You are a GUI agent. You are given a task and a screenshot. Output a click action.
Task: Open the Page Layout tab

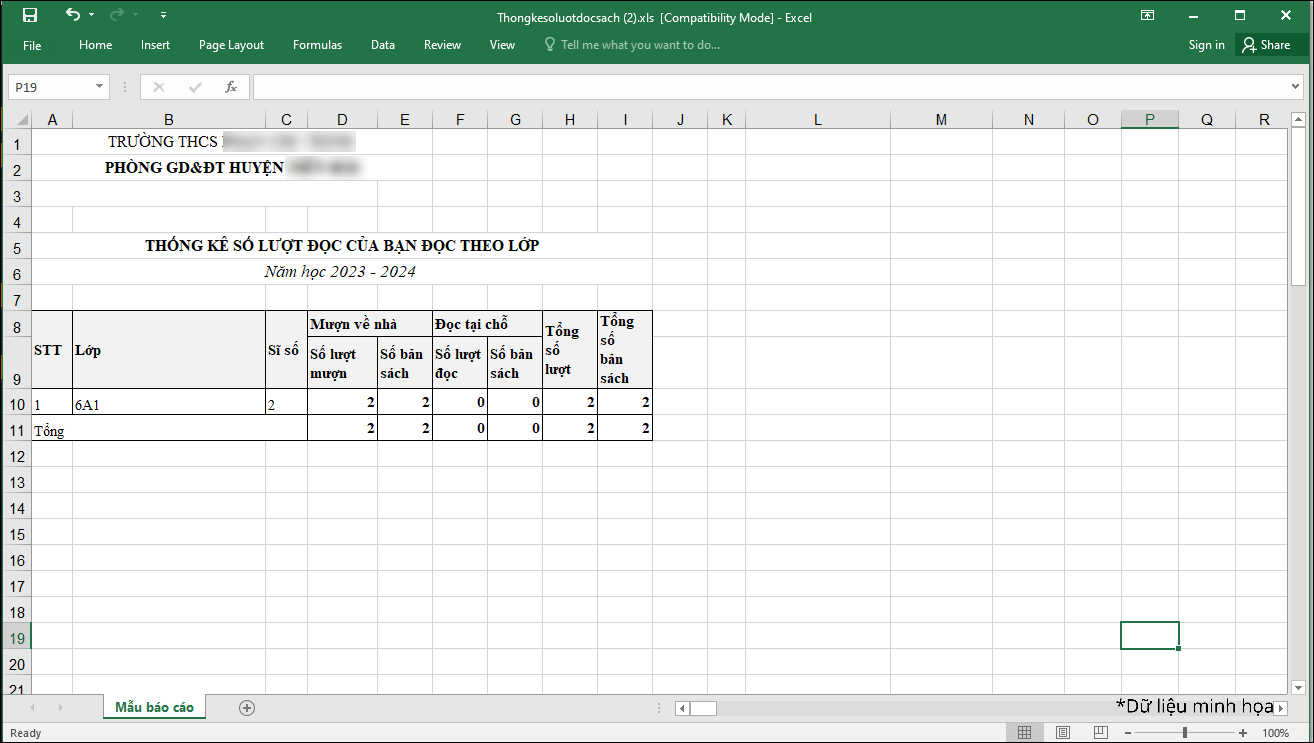coord(231,45)
